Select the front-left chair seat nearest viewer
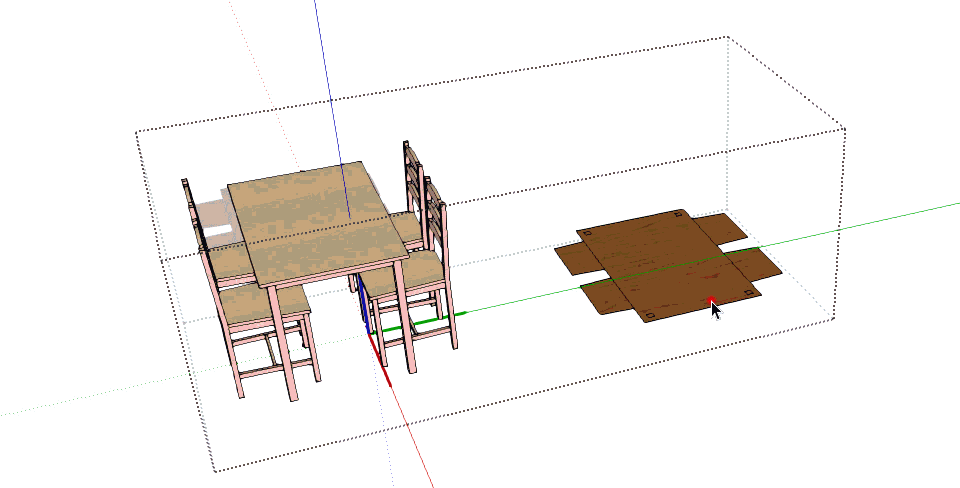The height and width of the screenshot is (488, 960). point(264,307)
